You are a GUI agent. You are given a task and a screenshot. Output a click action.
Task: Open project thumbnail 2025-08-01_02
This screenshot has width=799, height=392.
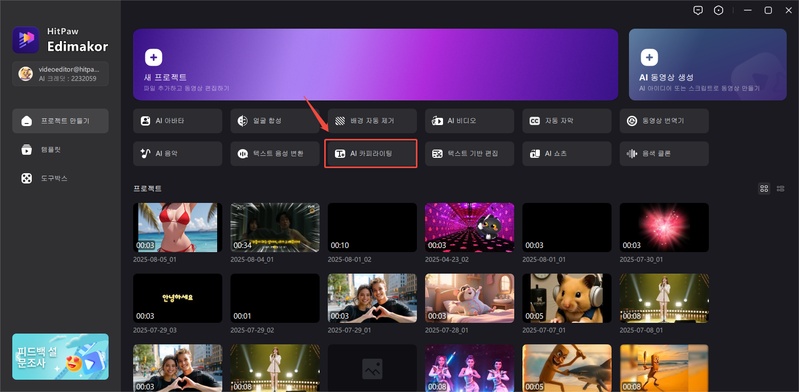click(x=372, y=227)
